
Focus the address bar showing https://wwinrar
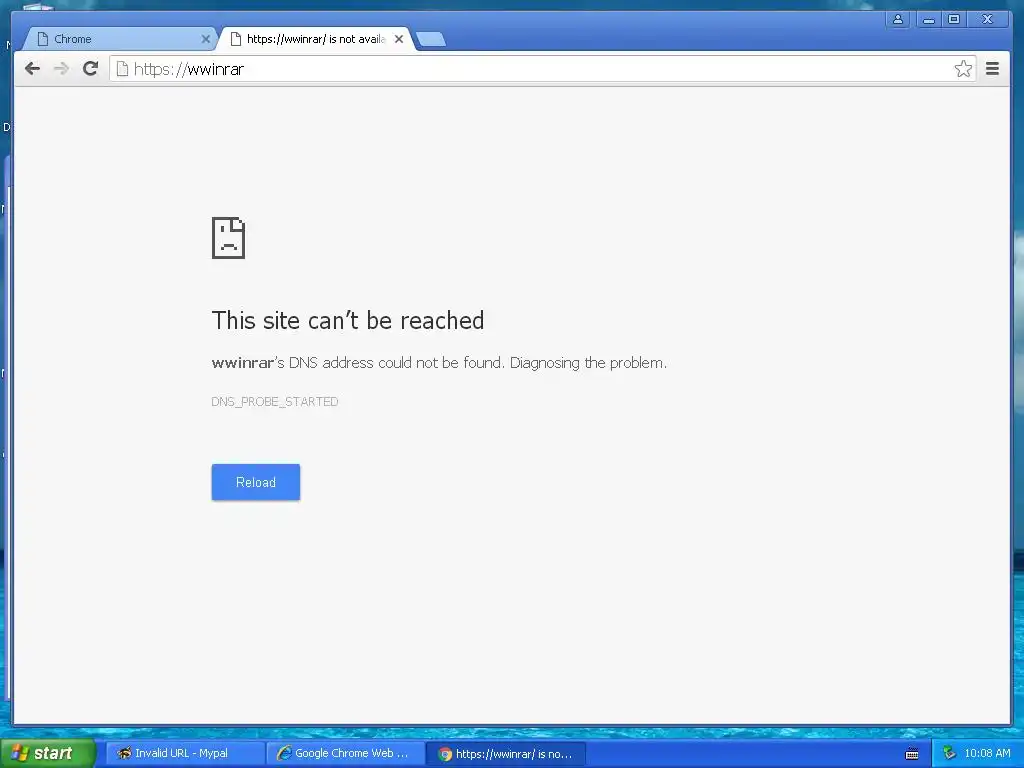542,69
